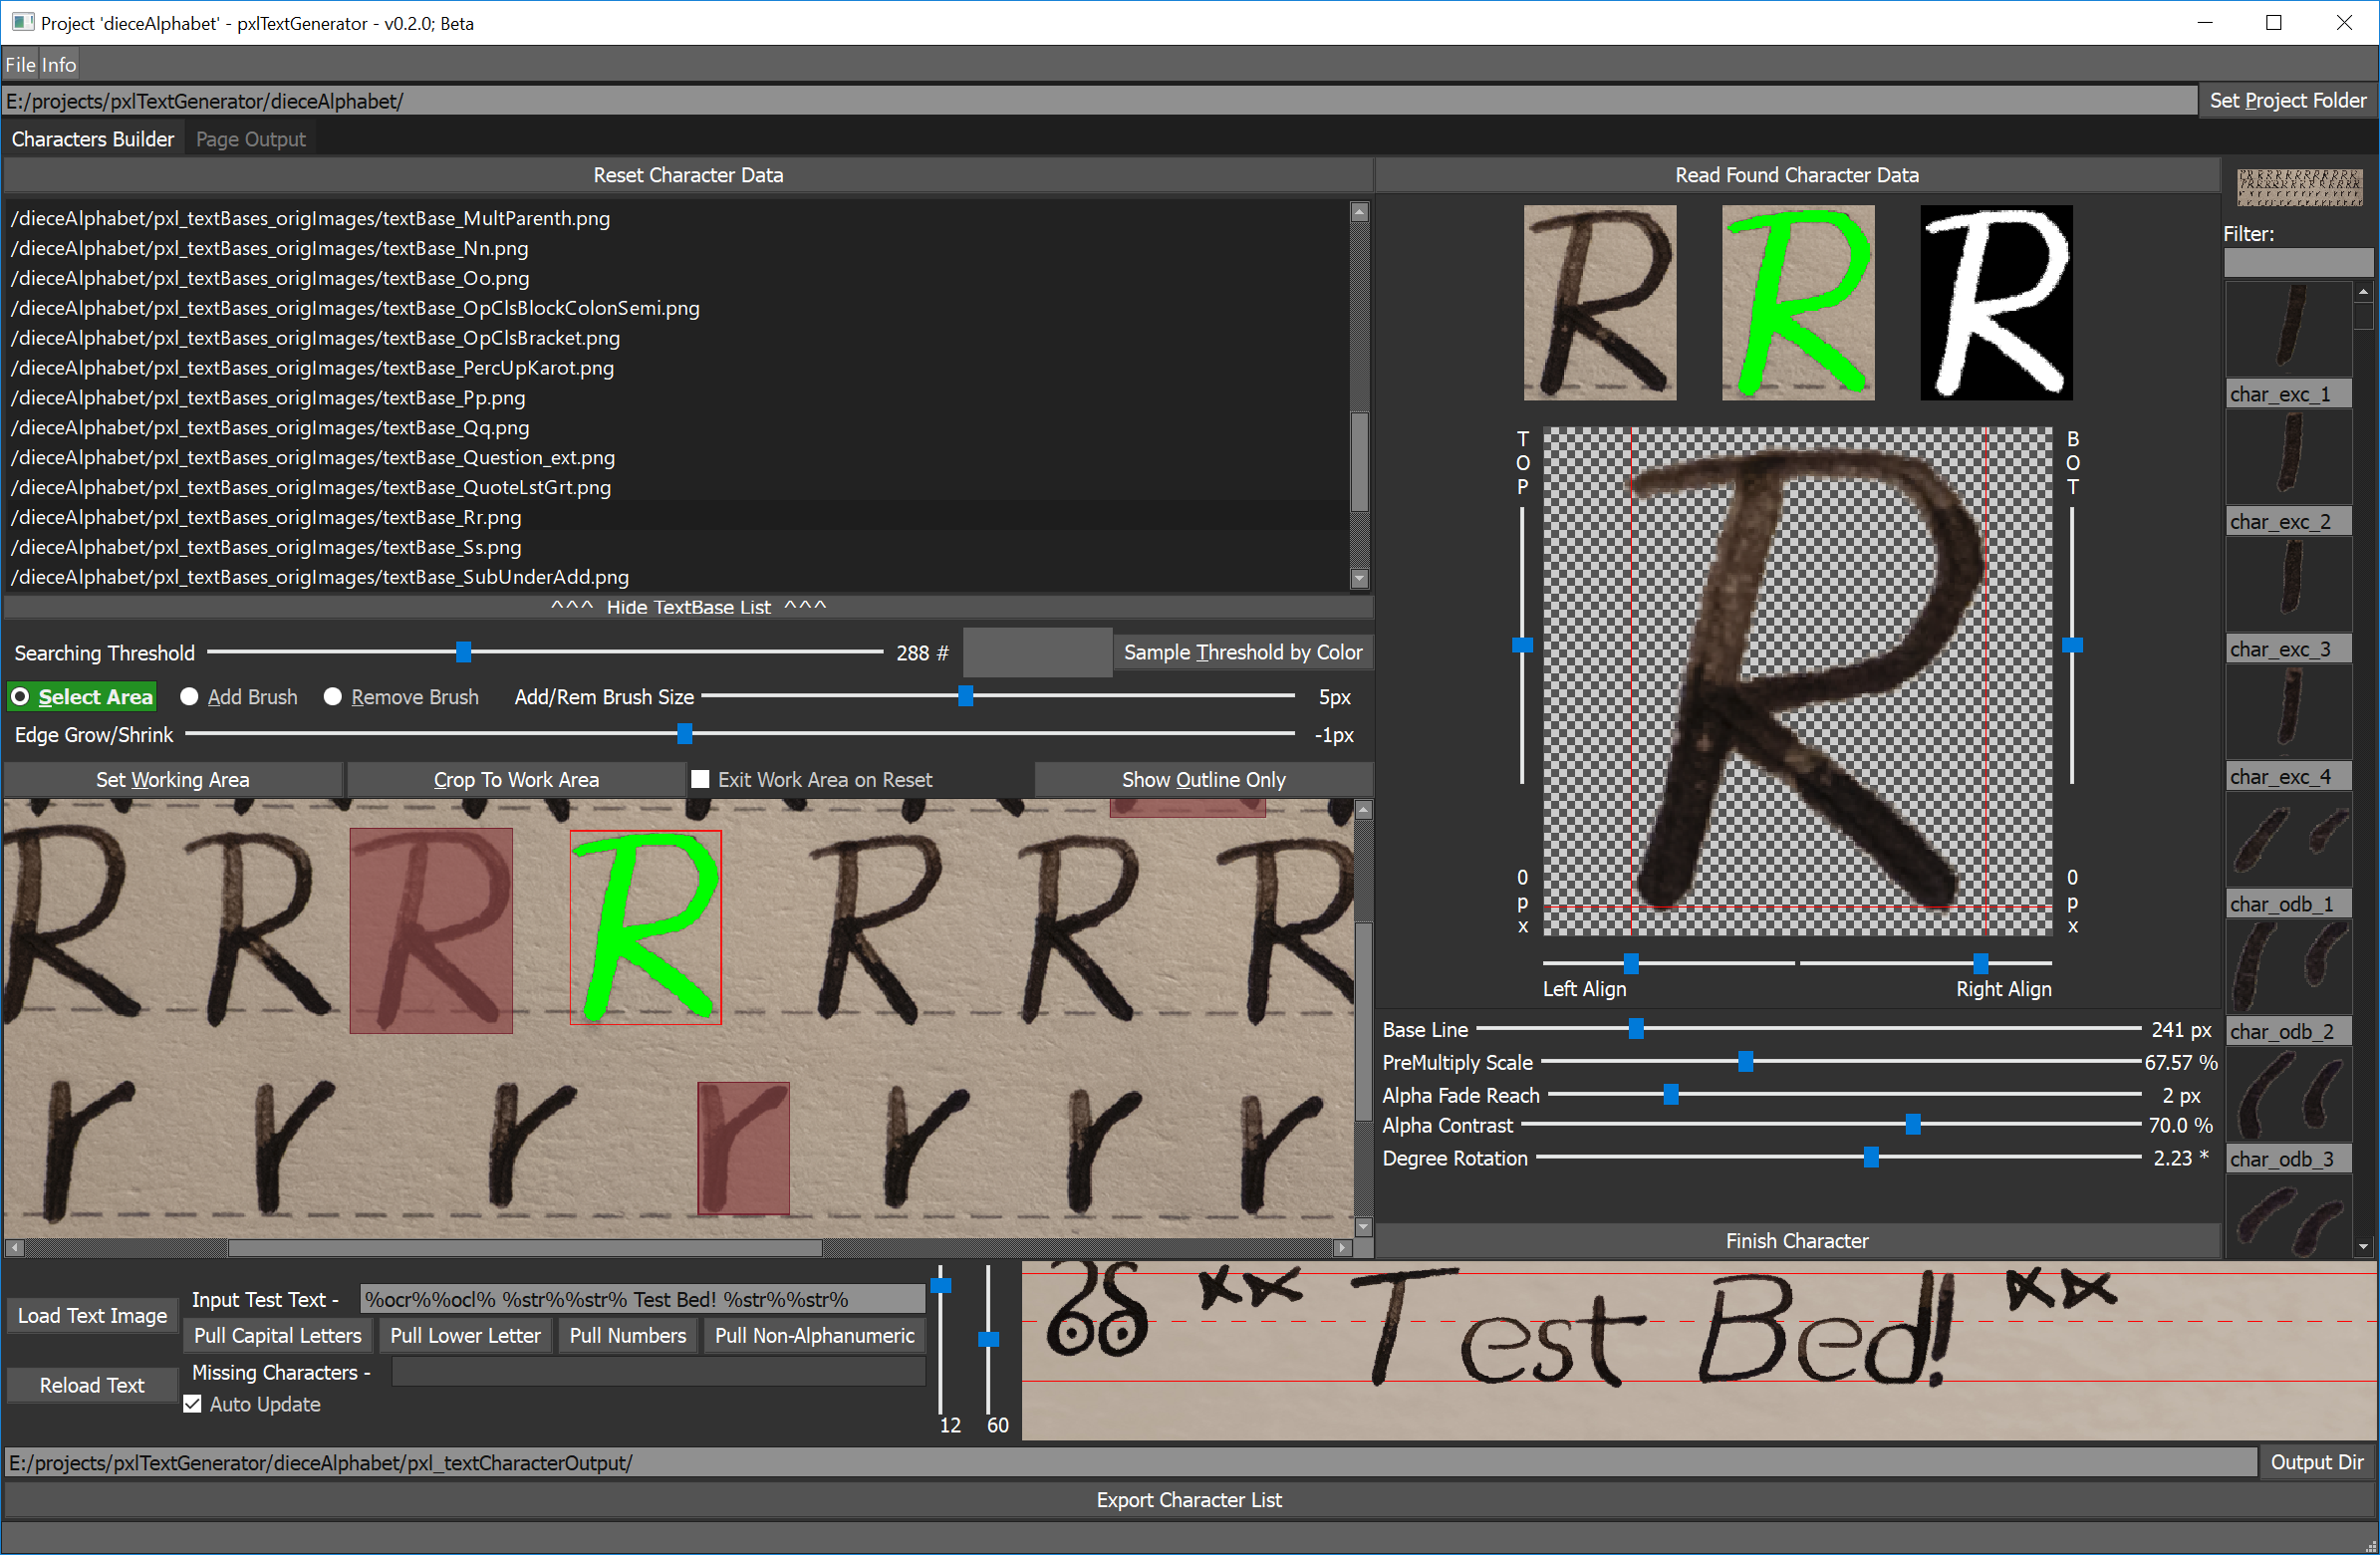Click the original R character preview thumbnail
This screenshot has height=1555, width=2380.
click(x=1599, y=302)
